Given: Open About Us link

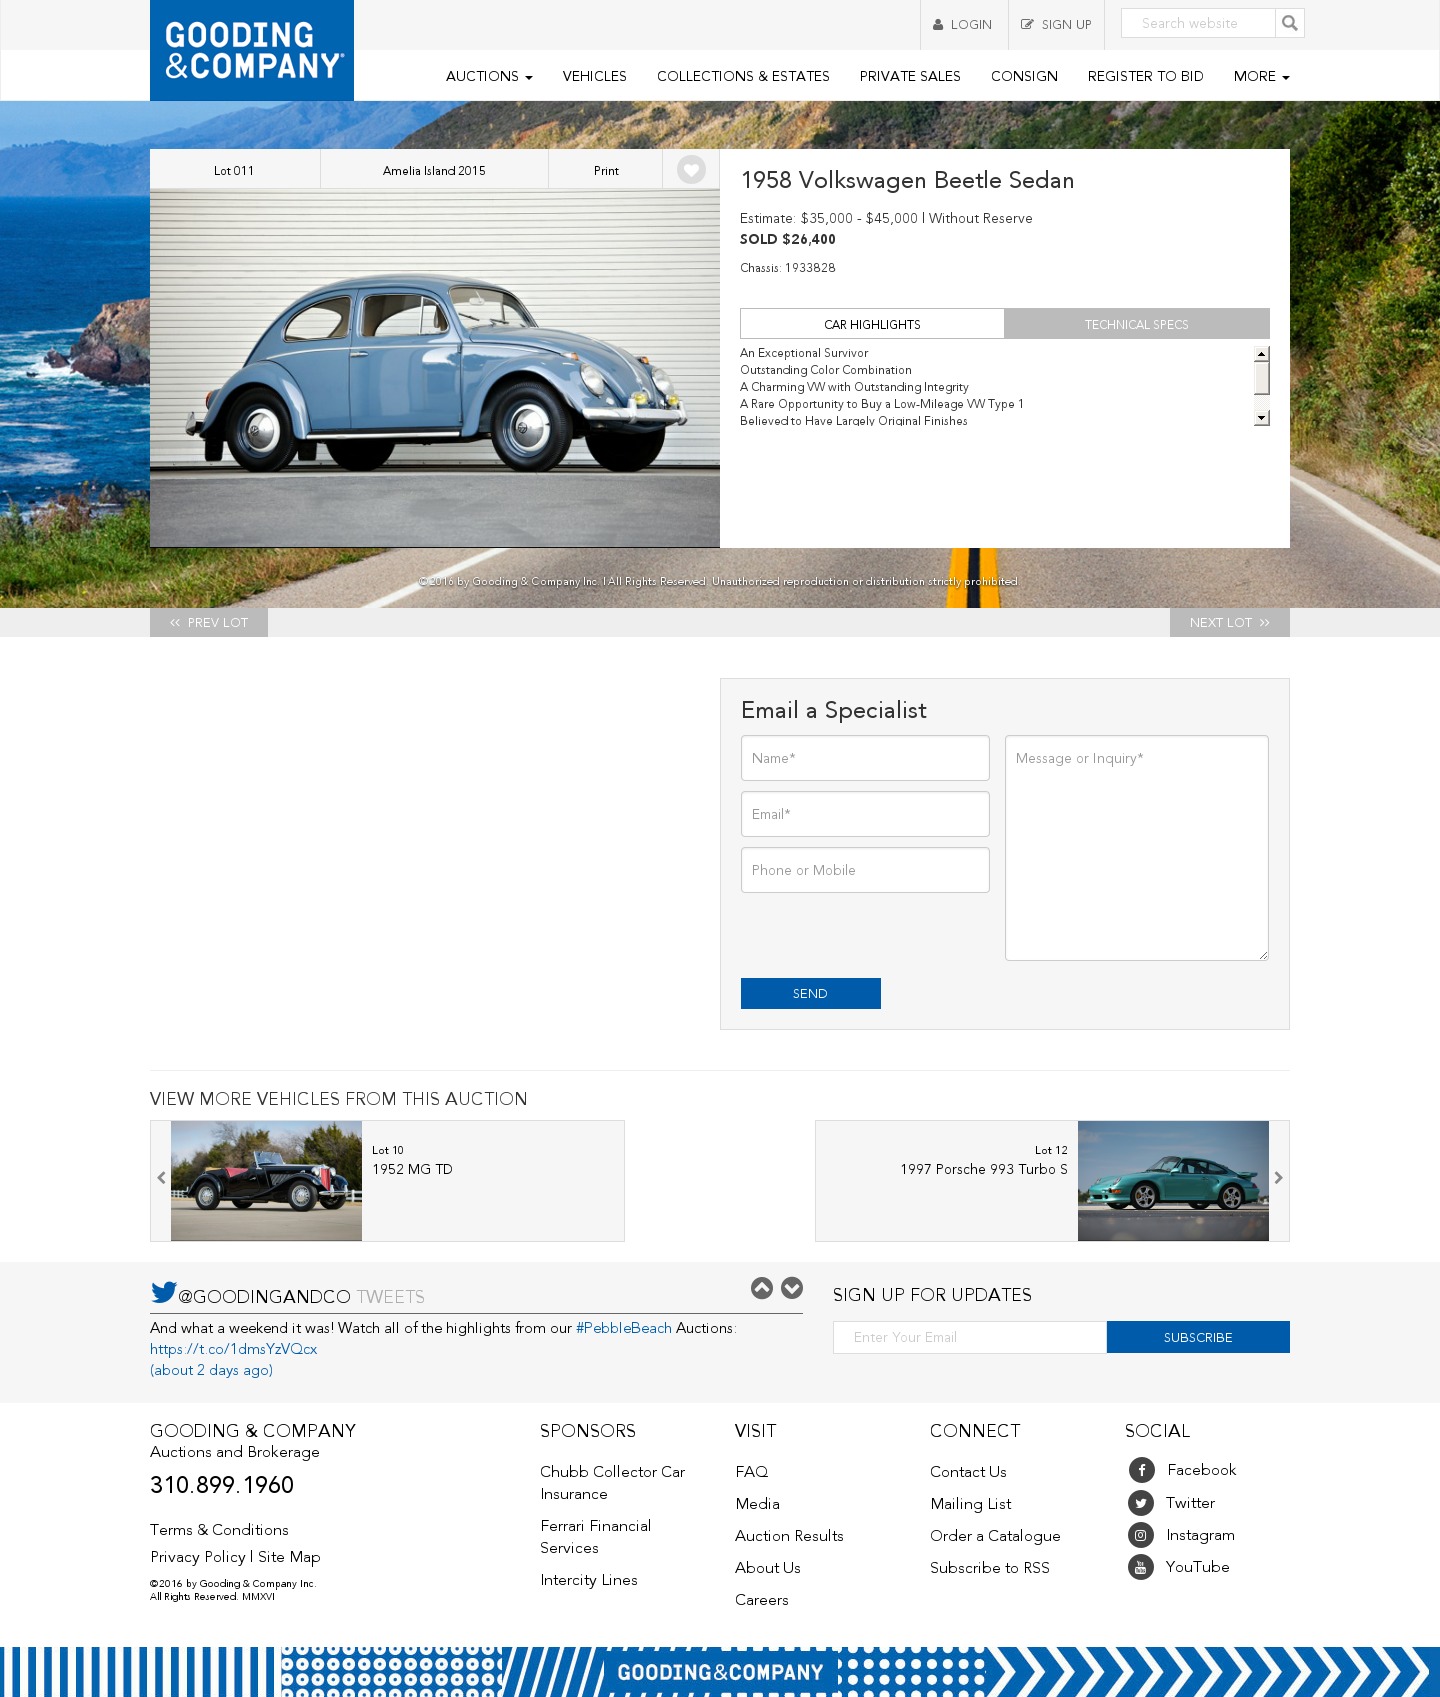Looking at the screenshot, I should 768,1568.
